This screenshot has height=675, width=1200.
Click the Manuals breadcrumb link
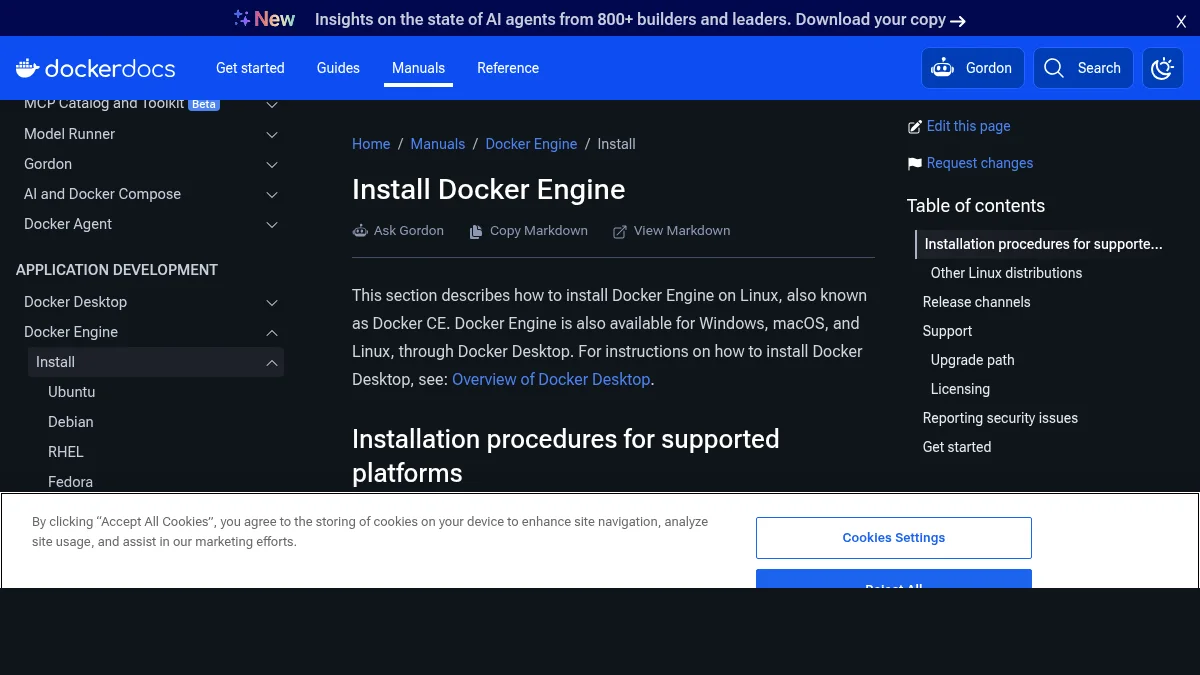tap(438, 144)
